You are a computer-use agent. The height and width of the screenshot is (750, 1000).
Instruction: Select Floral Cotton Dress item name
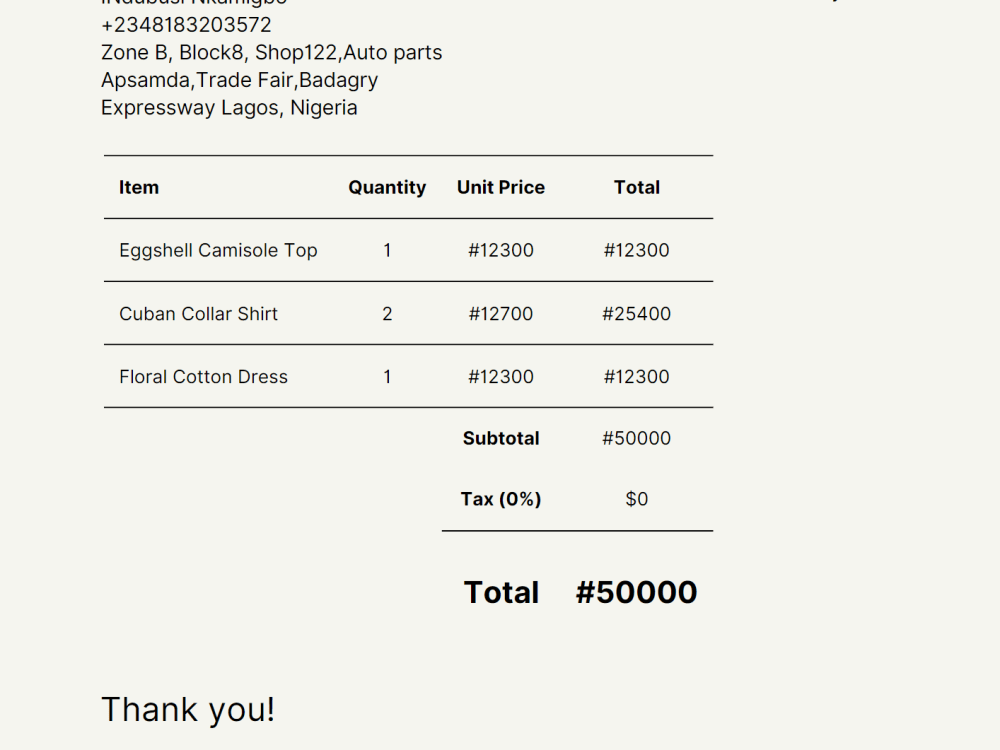203,377
